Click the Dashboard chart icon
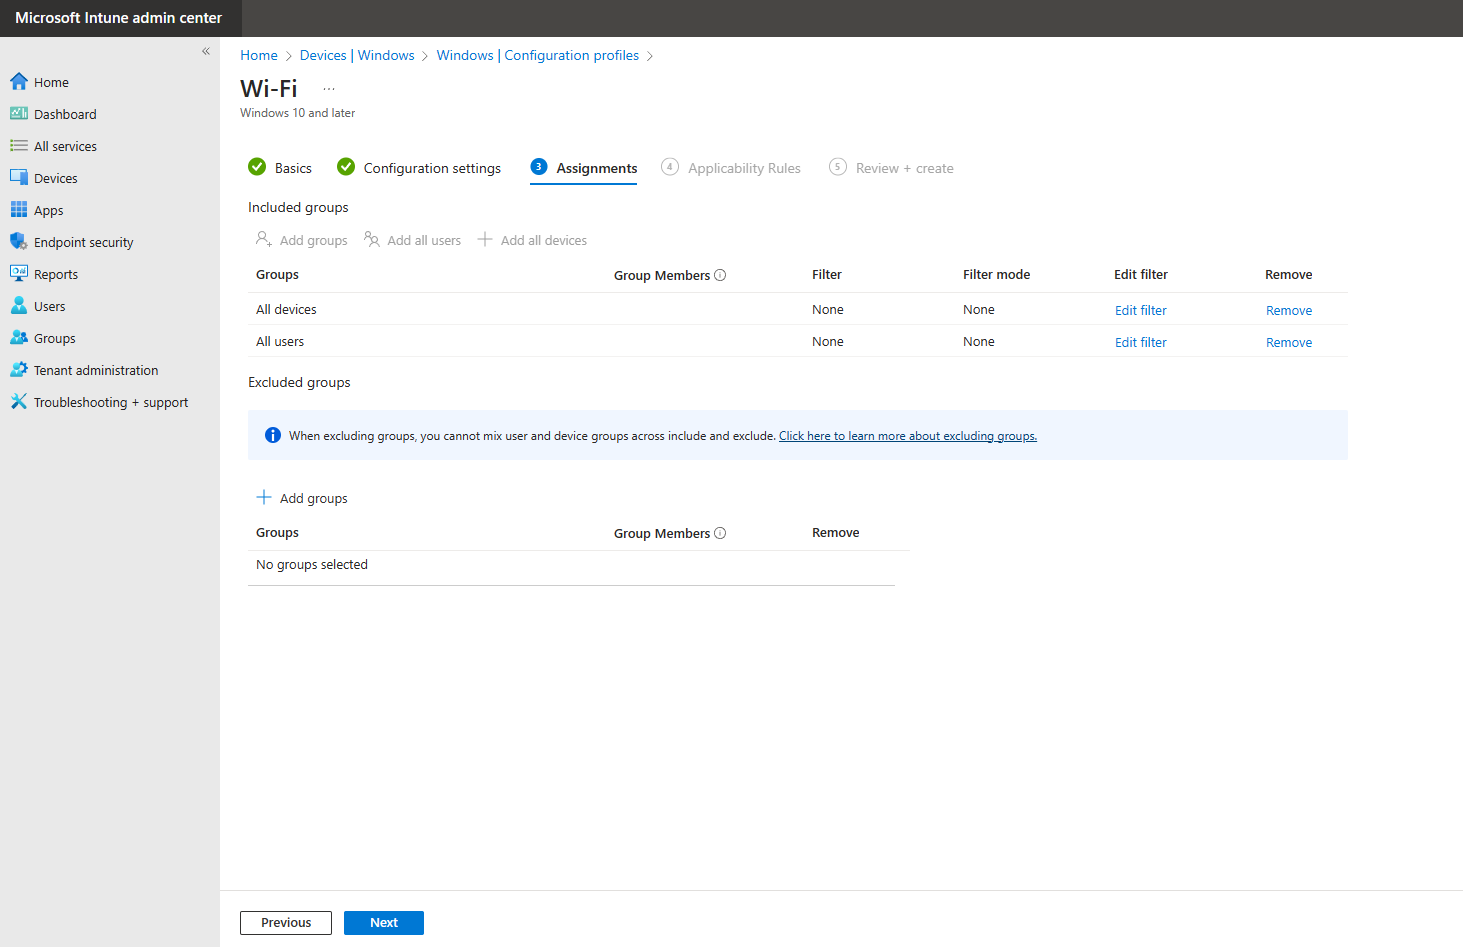Screen dimensions: 1463x947 click(x=19, y=113)
